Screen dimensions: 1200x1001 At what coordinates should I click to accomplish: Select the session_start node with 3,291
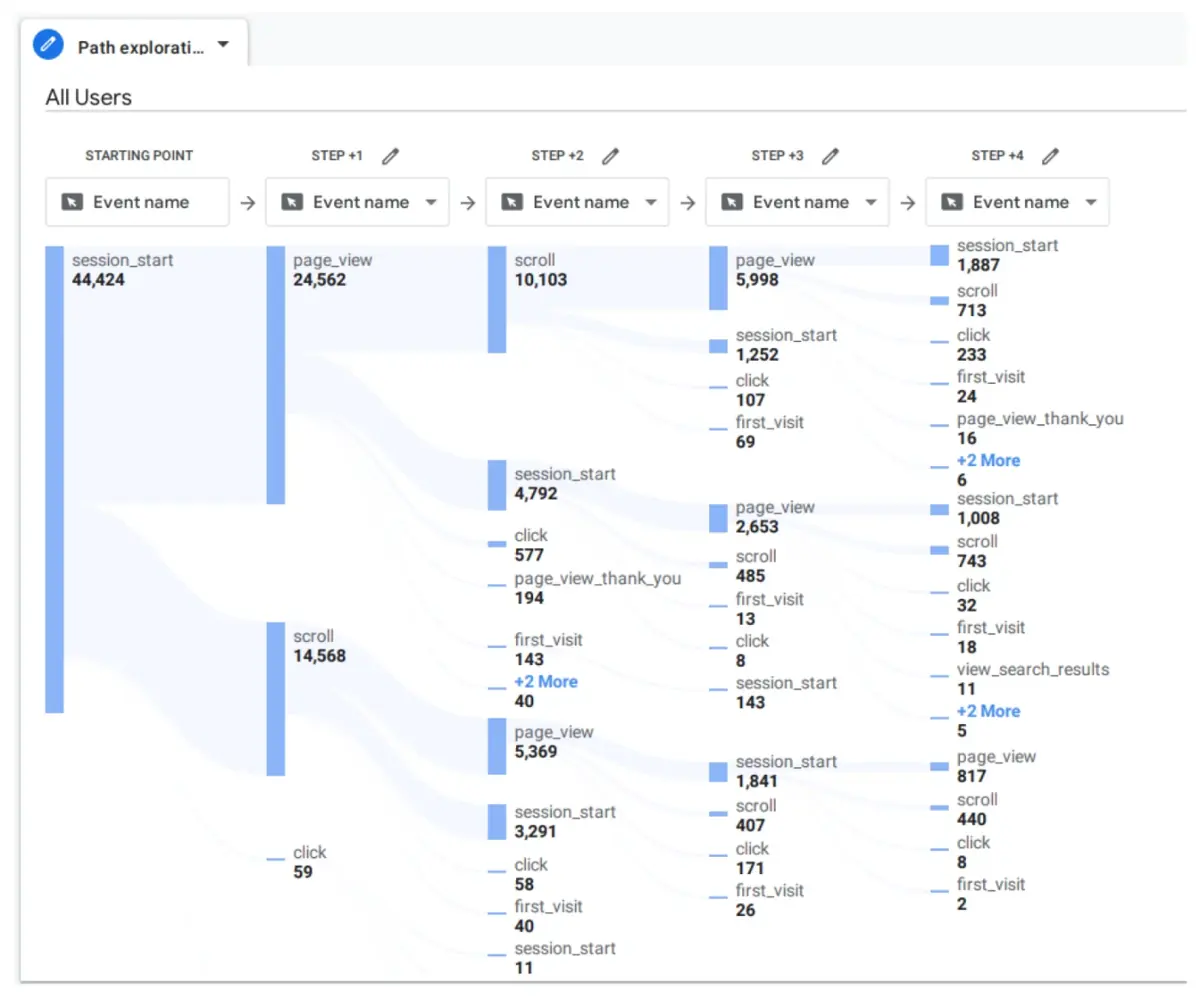coord(497,822)
